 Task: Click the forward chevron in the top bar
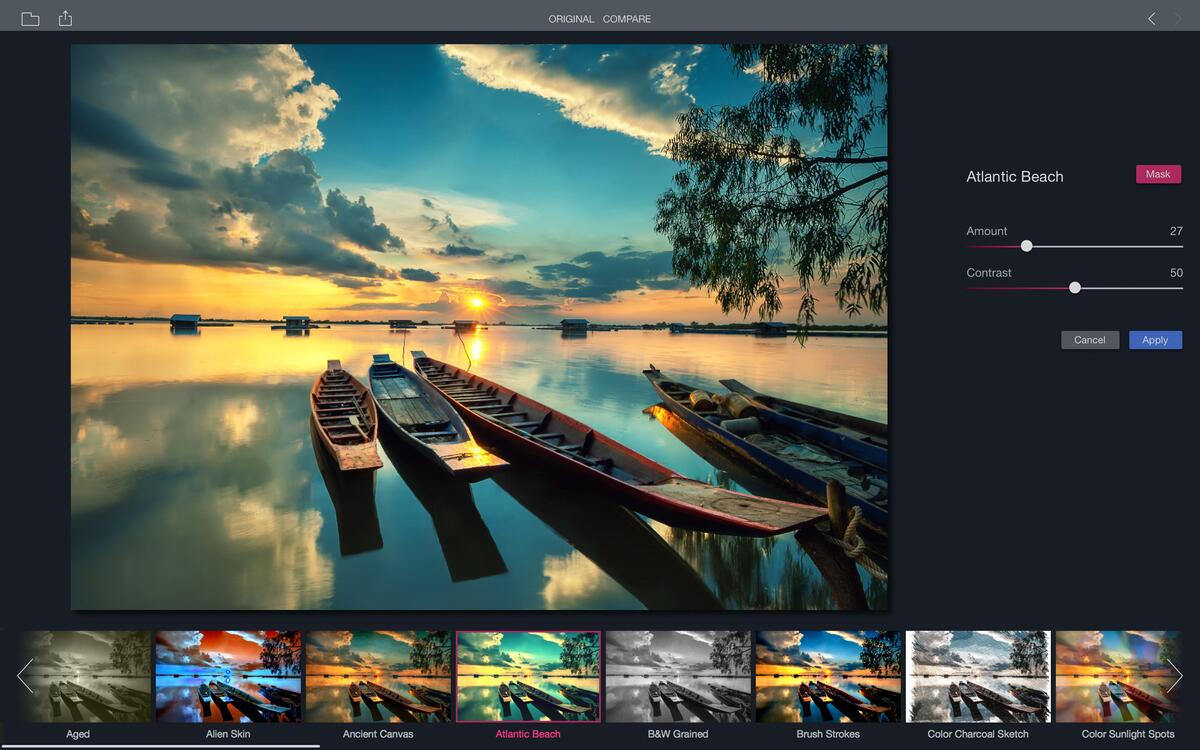tap(1177, 17)
